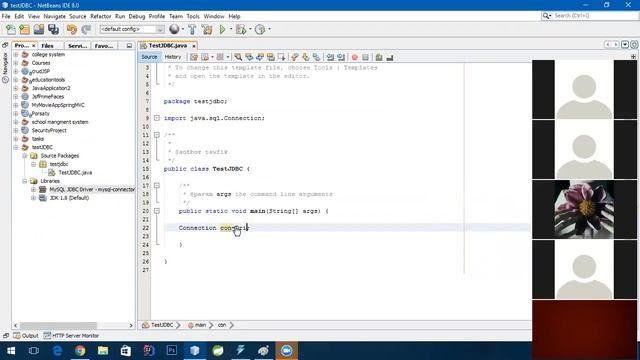Viewport: 640px width, 360px height.
Task: Select TestJDBC.java in the project tree
Action: [x=75, y=173]
